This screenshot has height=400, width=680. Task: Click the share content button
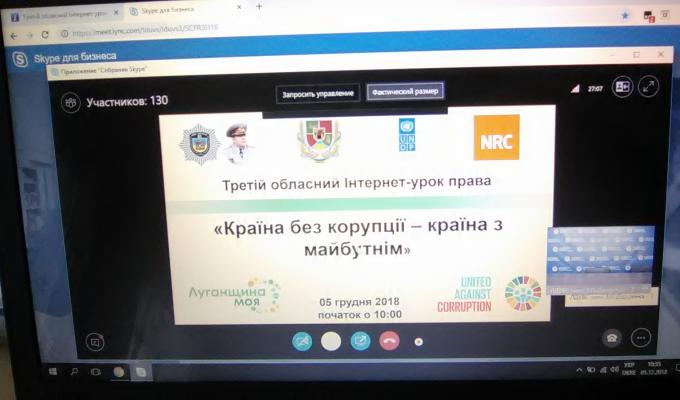click(x=360, y=341)
